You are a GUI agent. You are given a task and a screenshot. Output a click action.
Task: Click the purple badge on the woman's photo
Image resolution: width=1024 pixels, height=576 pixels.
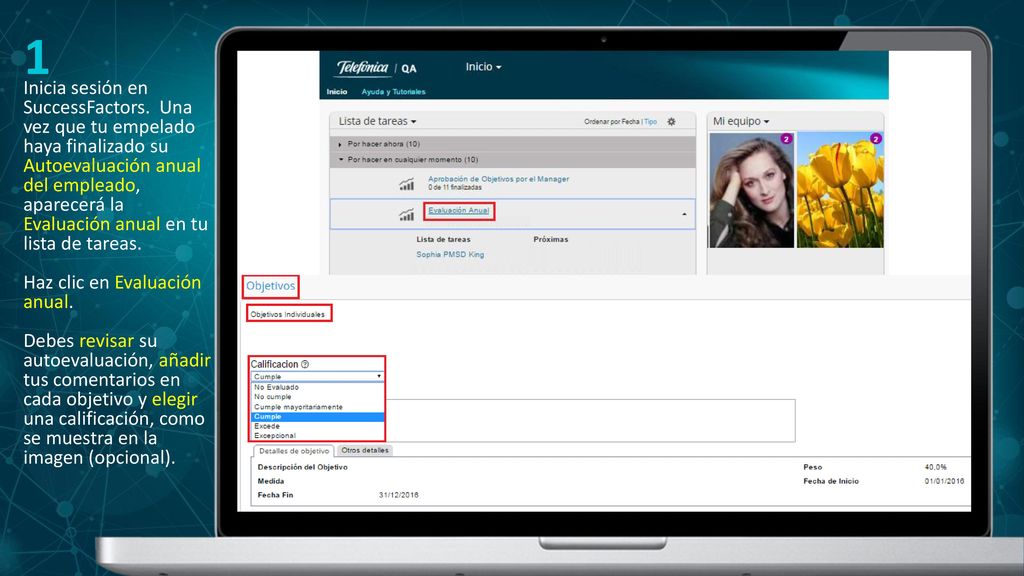tap(786, 138)
